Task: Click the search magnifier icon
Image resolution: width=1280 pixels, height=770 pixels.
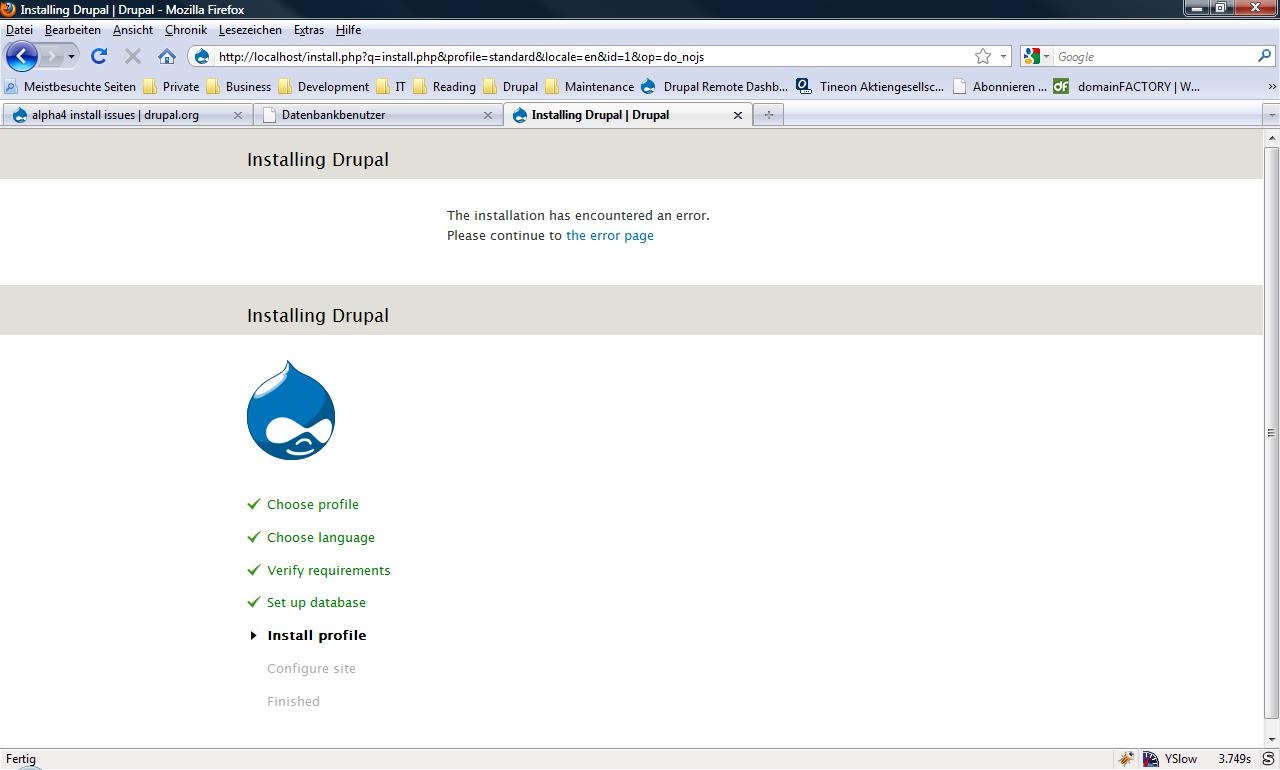Action: click(x=1265, y=57)
